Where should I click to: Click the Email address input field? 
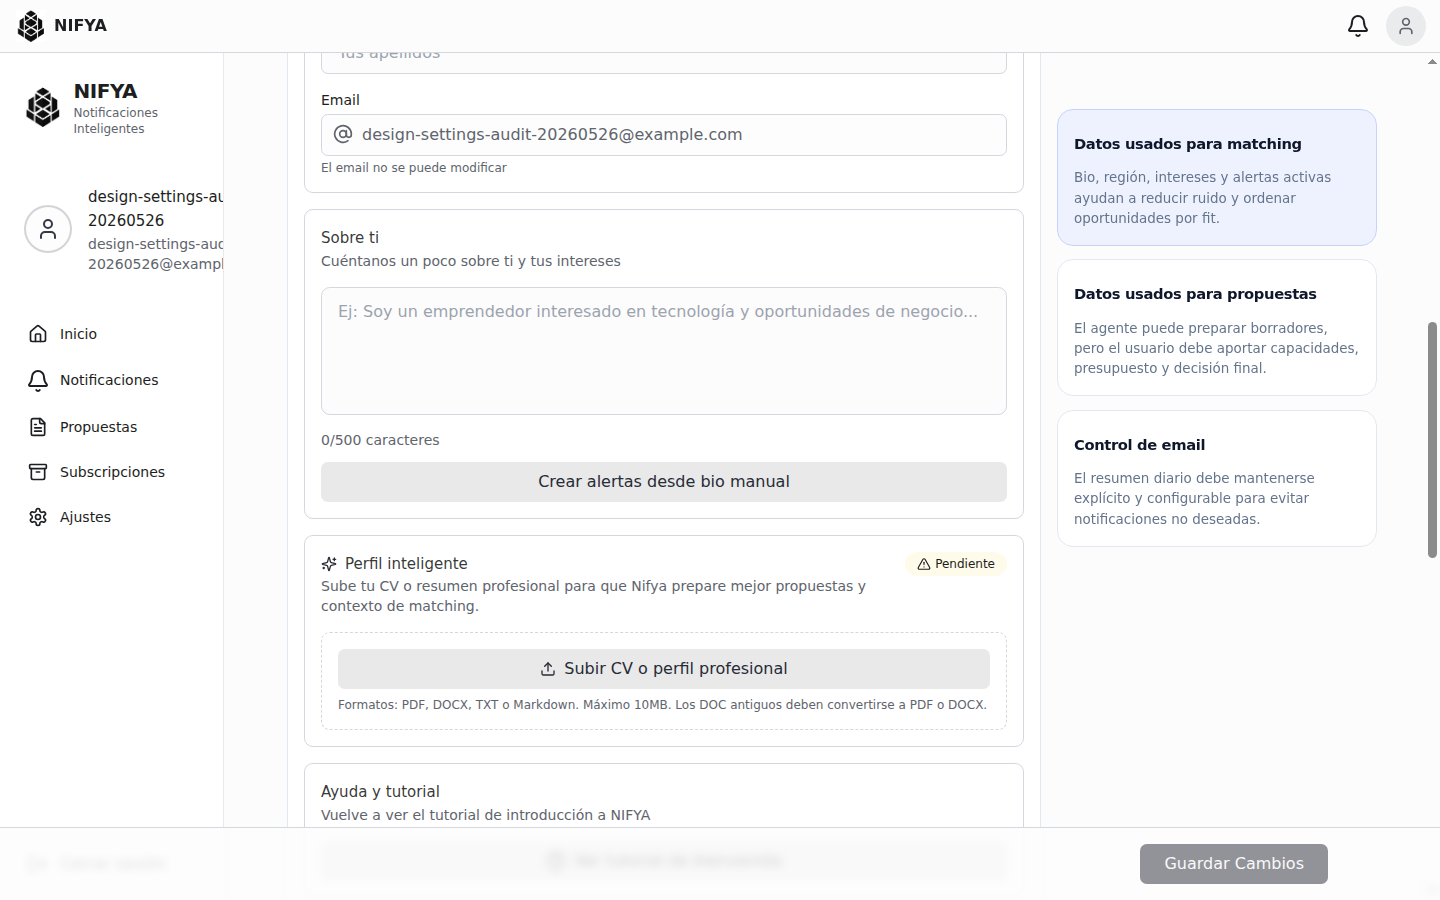[664, 135]
